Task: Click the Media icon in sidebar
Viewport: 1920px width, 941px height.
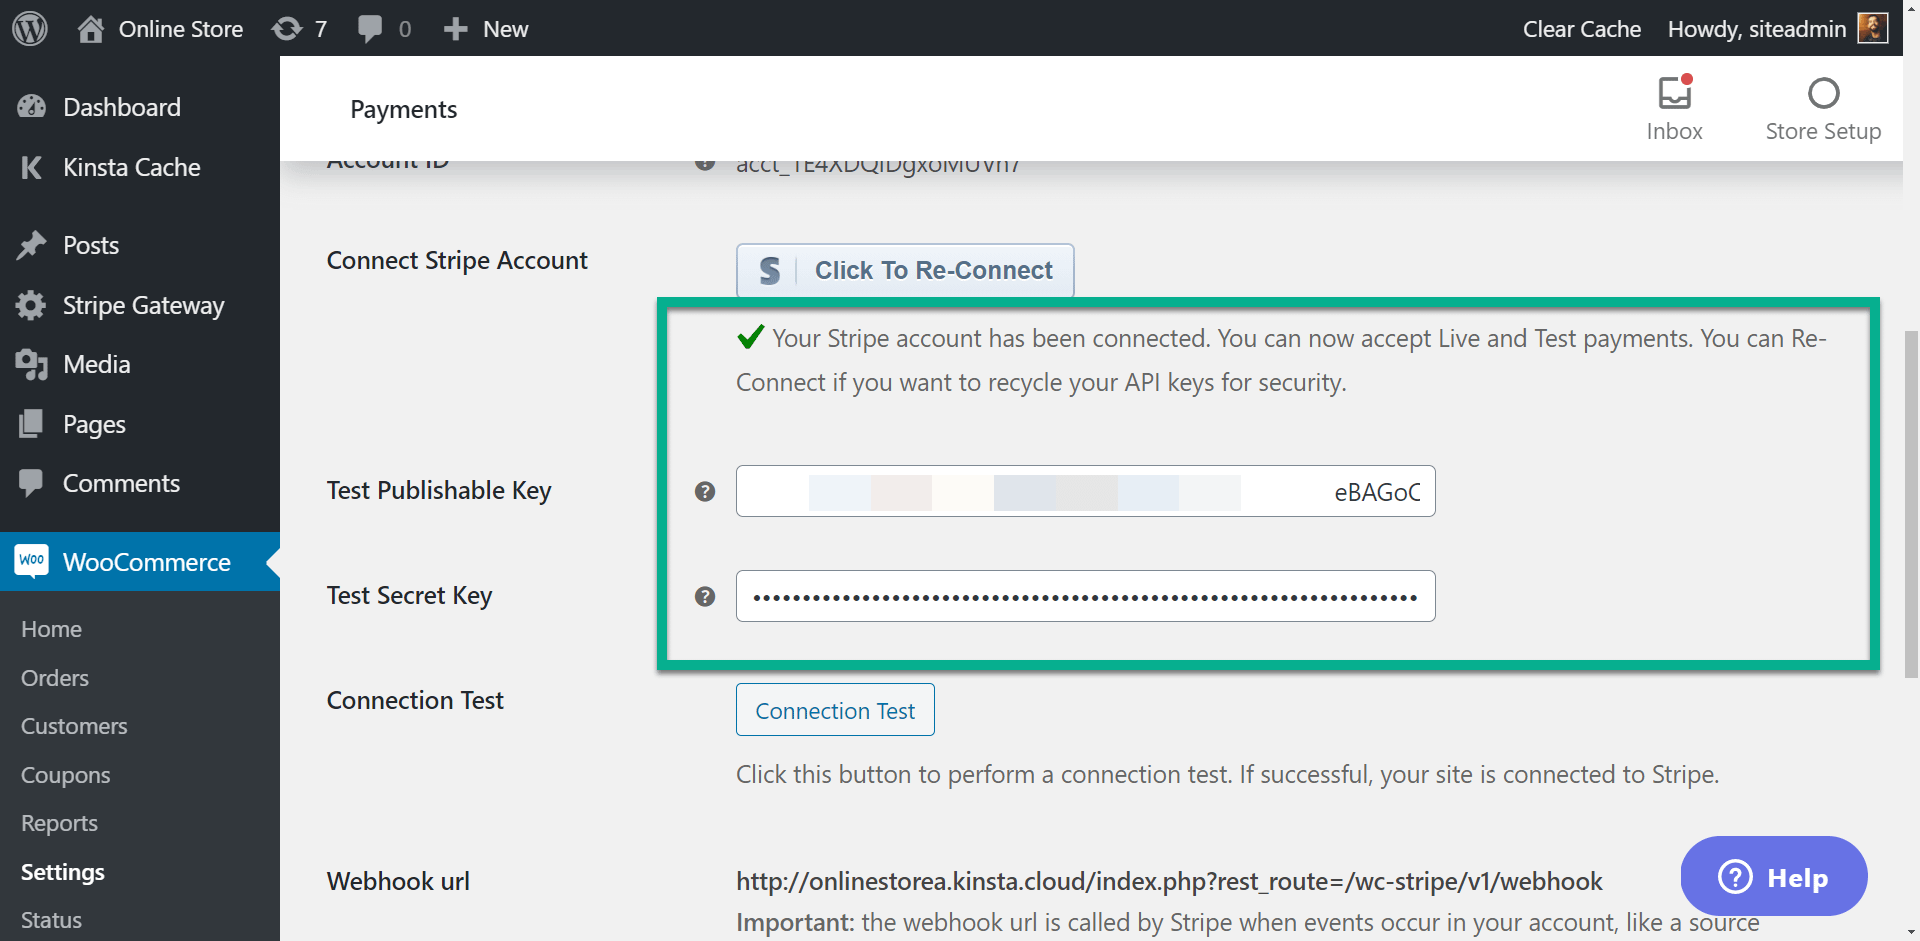Action: pyautogui.click(x=32, y=364)
